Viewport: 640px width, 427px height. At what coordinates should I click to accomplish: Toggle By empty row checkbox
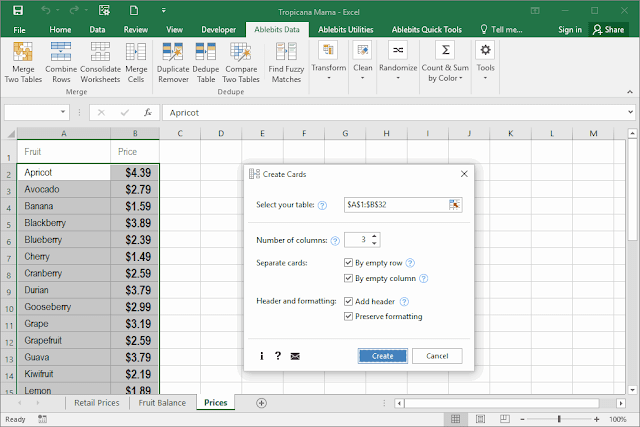point(348,262)
